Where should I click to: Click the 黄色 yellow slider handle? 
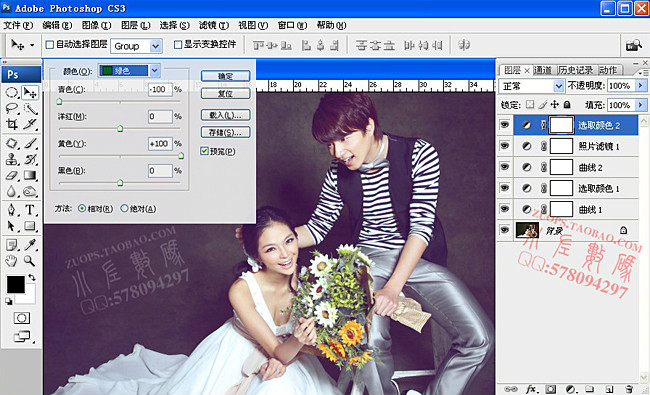tap(181, 156)
